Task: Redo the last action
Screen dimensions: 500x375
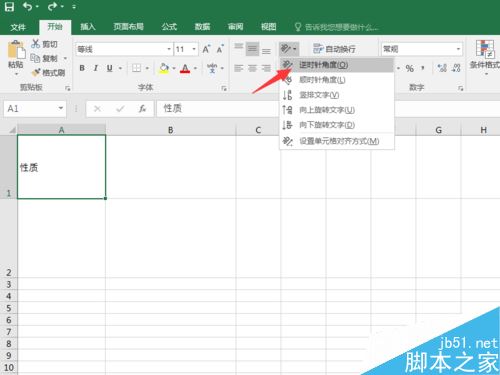Action: click(x=52, y=6)
